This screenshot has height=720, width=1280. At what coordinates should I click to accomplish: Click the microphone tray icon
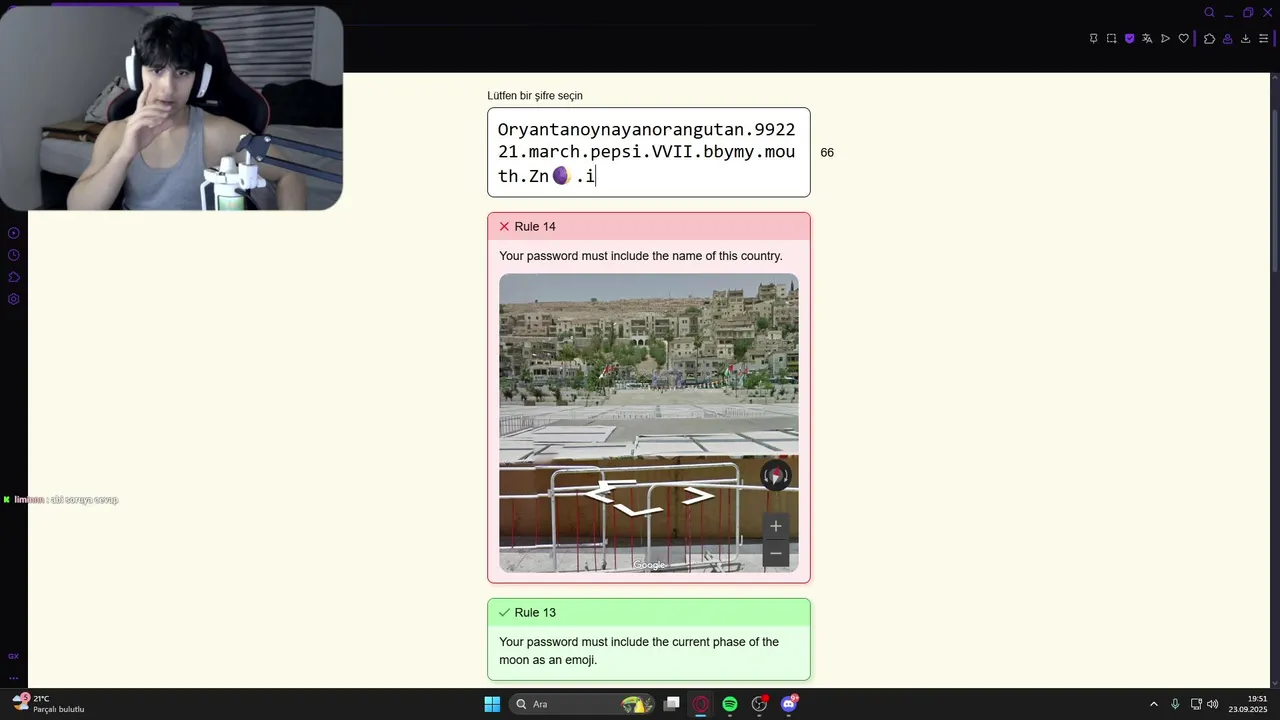tap(1175, 704)
